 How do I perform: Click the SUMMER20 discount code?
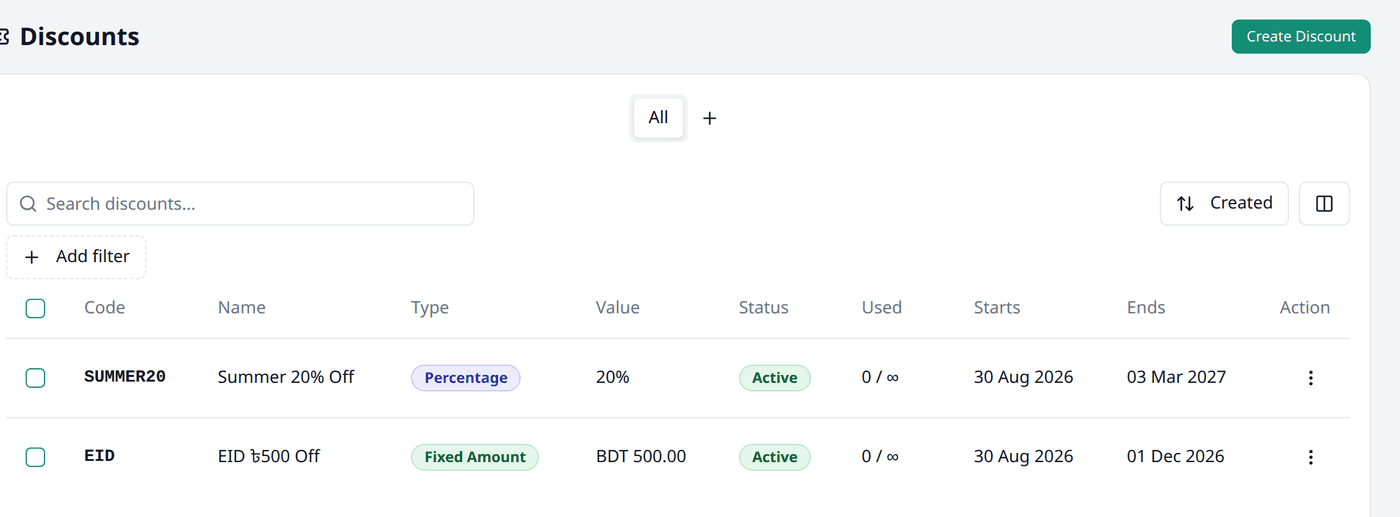coord(125,377)
